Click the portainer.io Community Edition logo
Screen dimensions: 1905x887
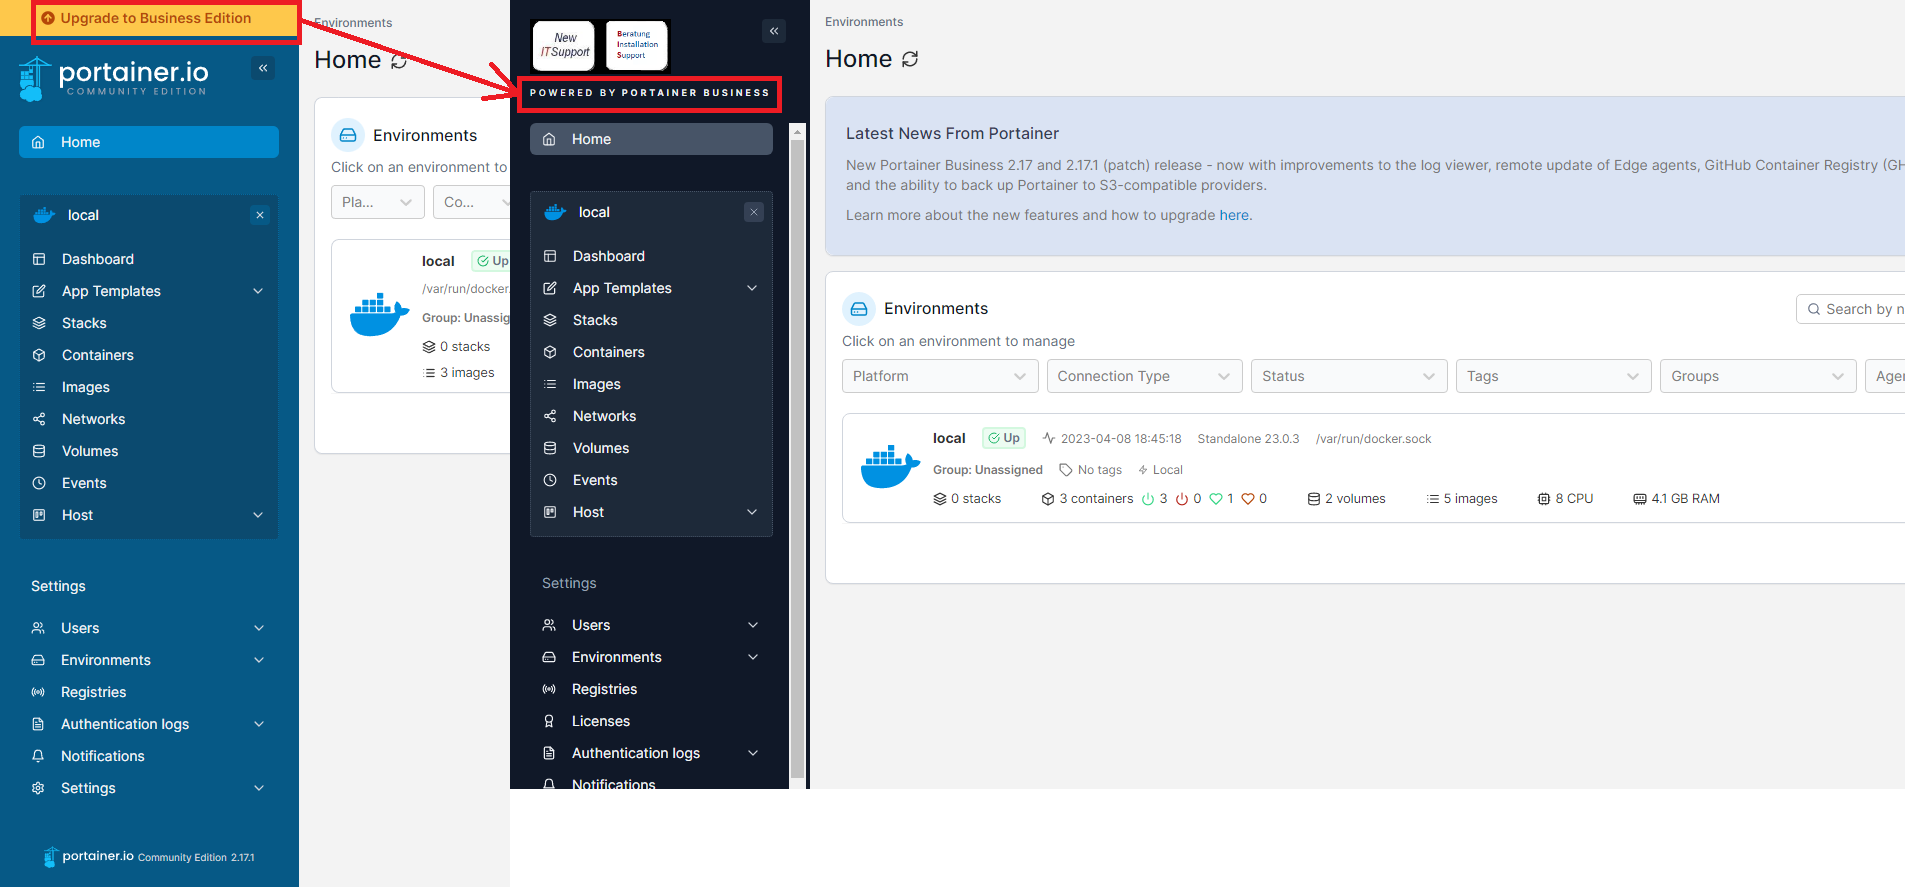point(115,78)
